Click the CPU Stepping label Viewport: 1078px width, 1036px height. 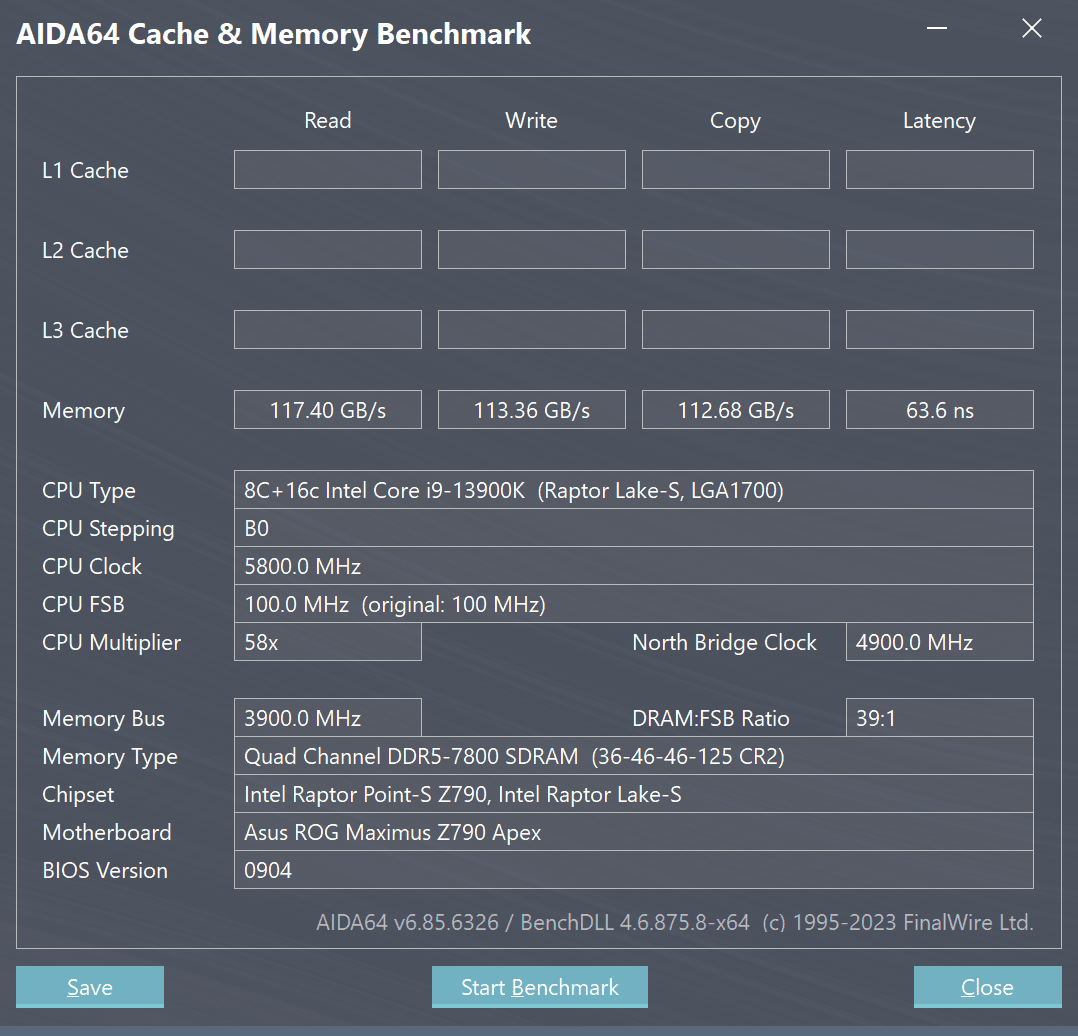tap(108, 529)
